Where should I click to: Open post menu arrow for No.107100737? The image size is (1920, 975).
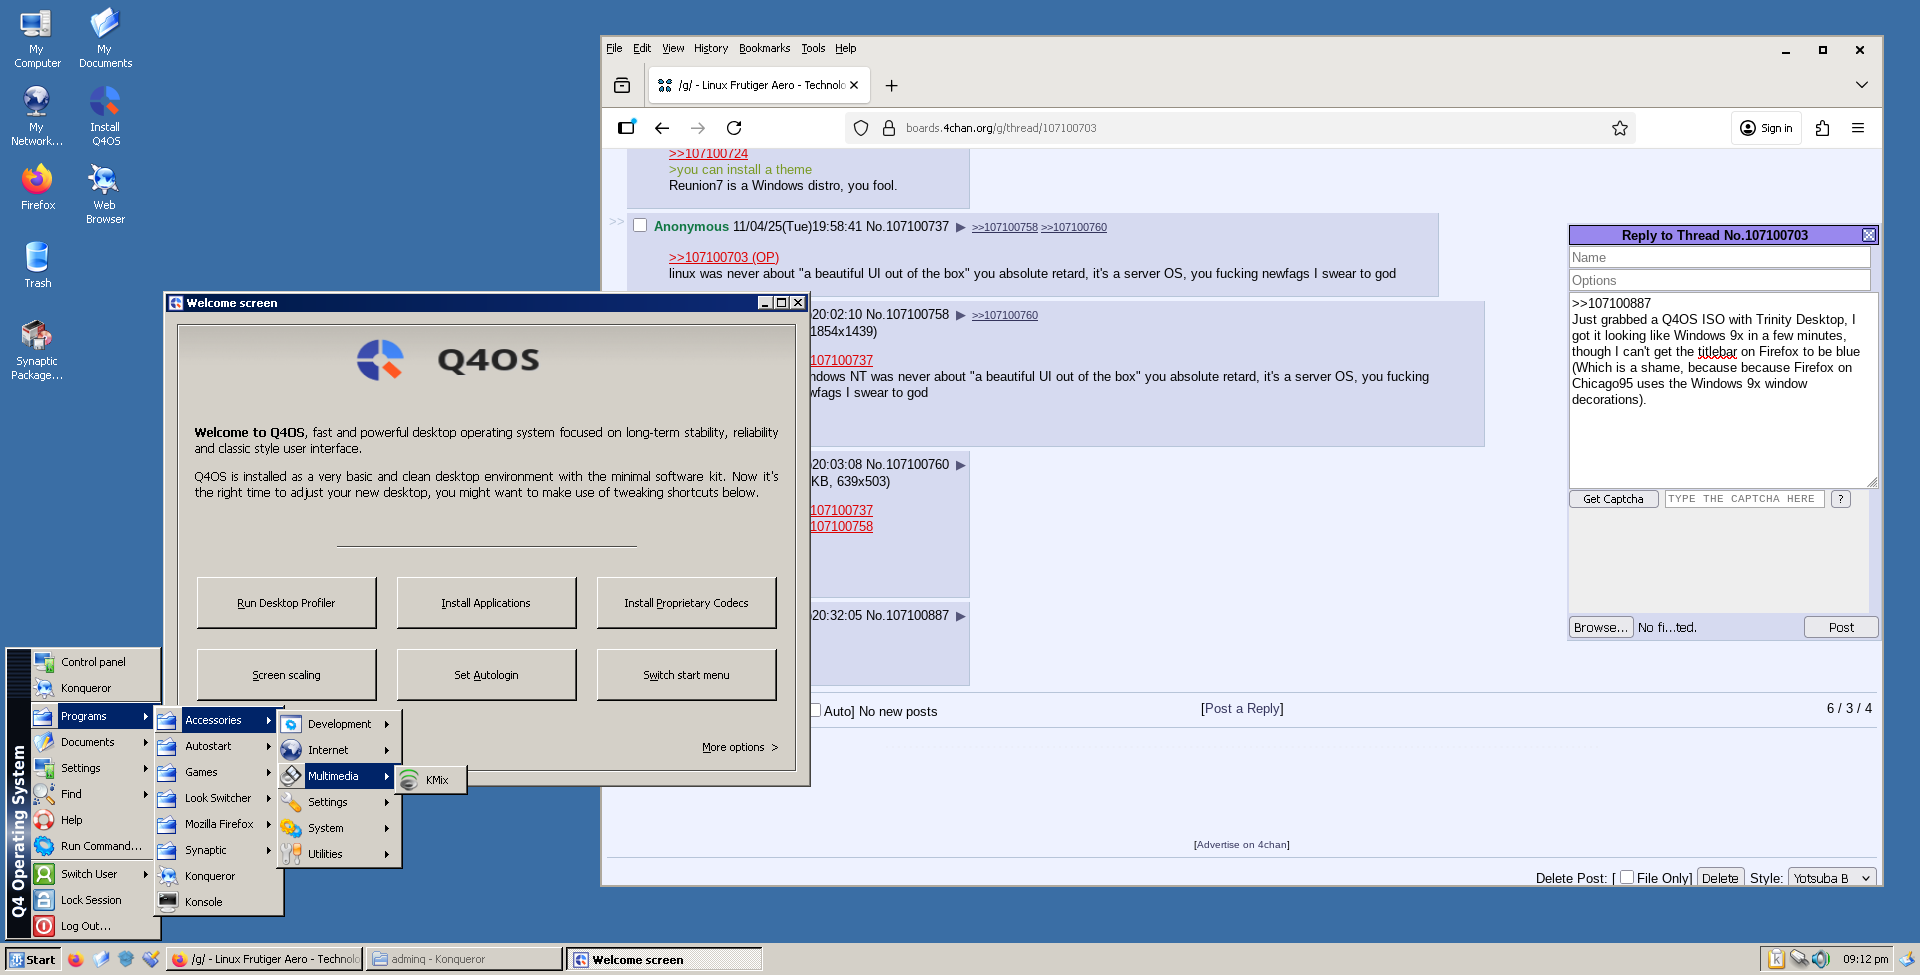coord(960,227)
